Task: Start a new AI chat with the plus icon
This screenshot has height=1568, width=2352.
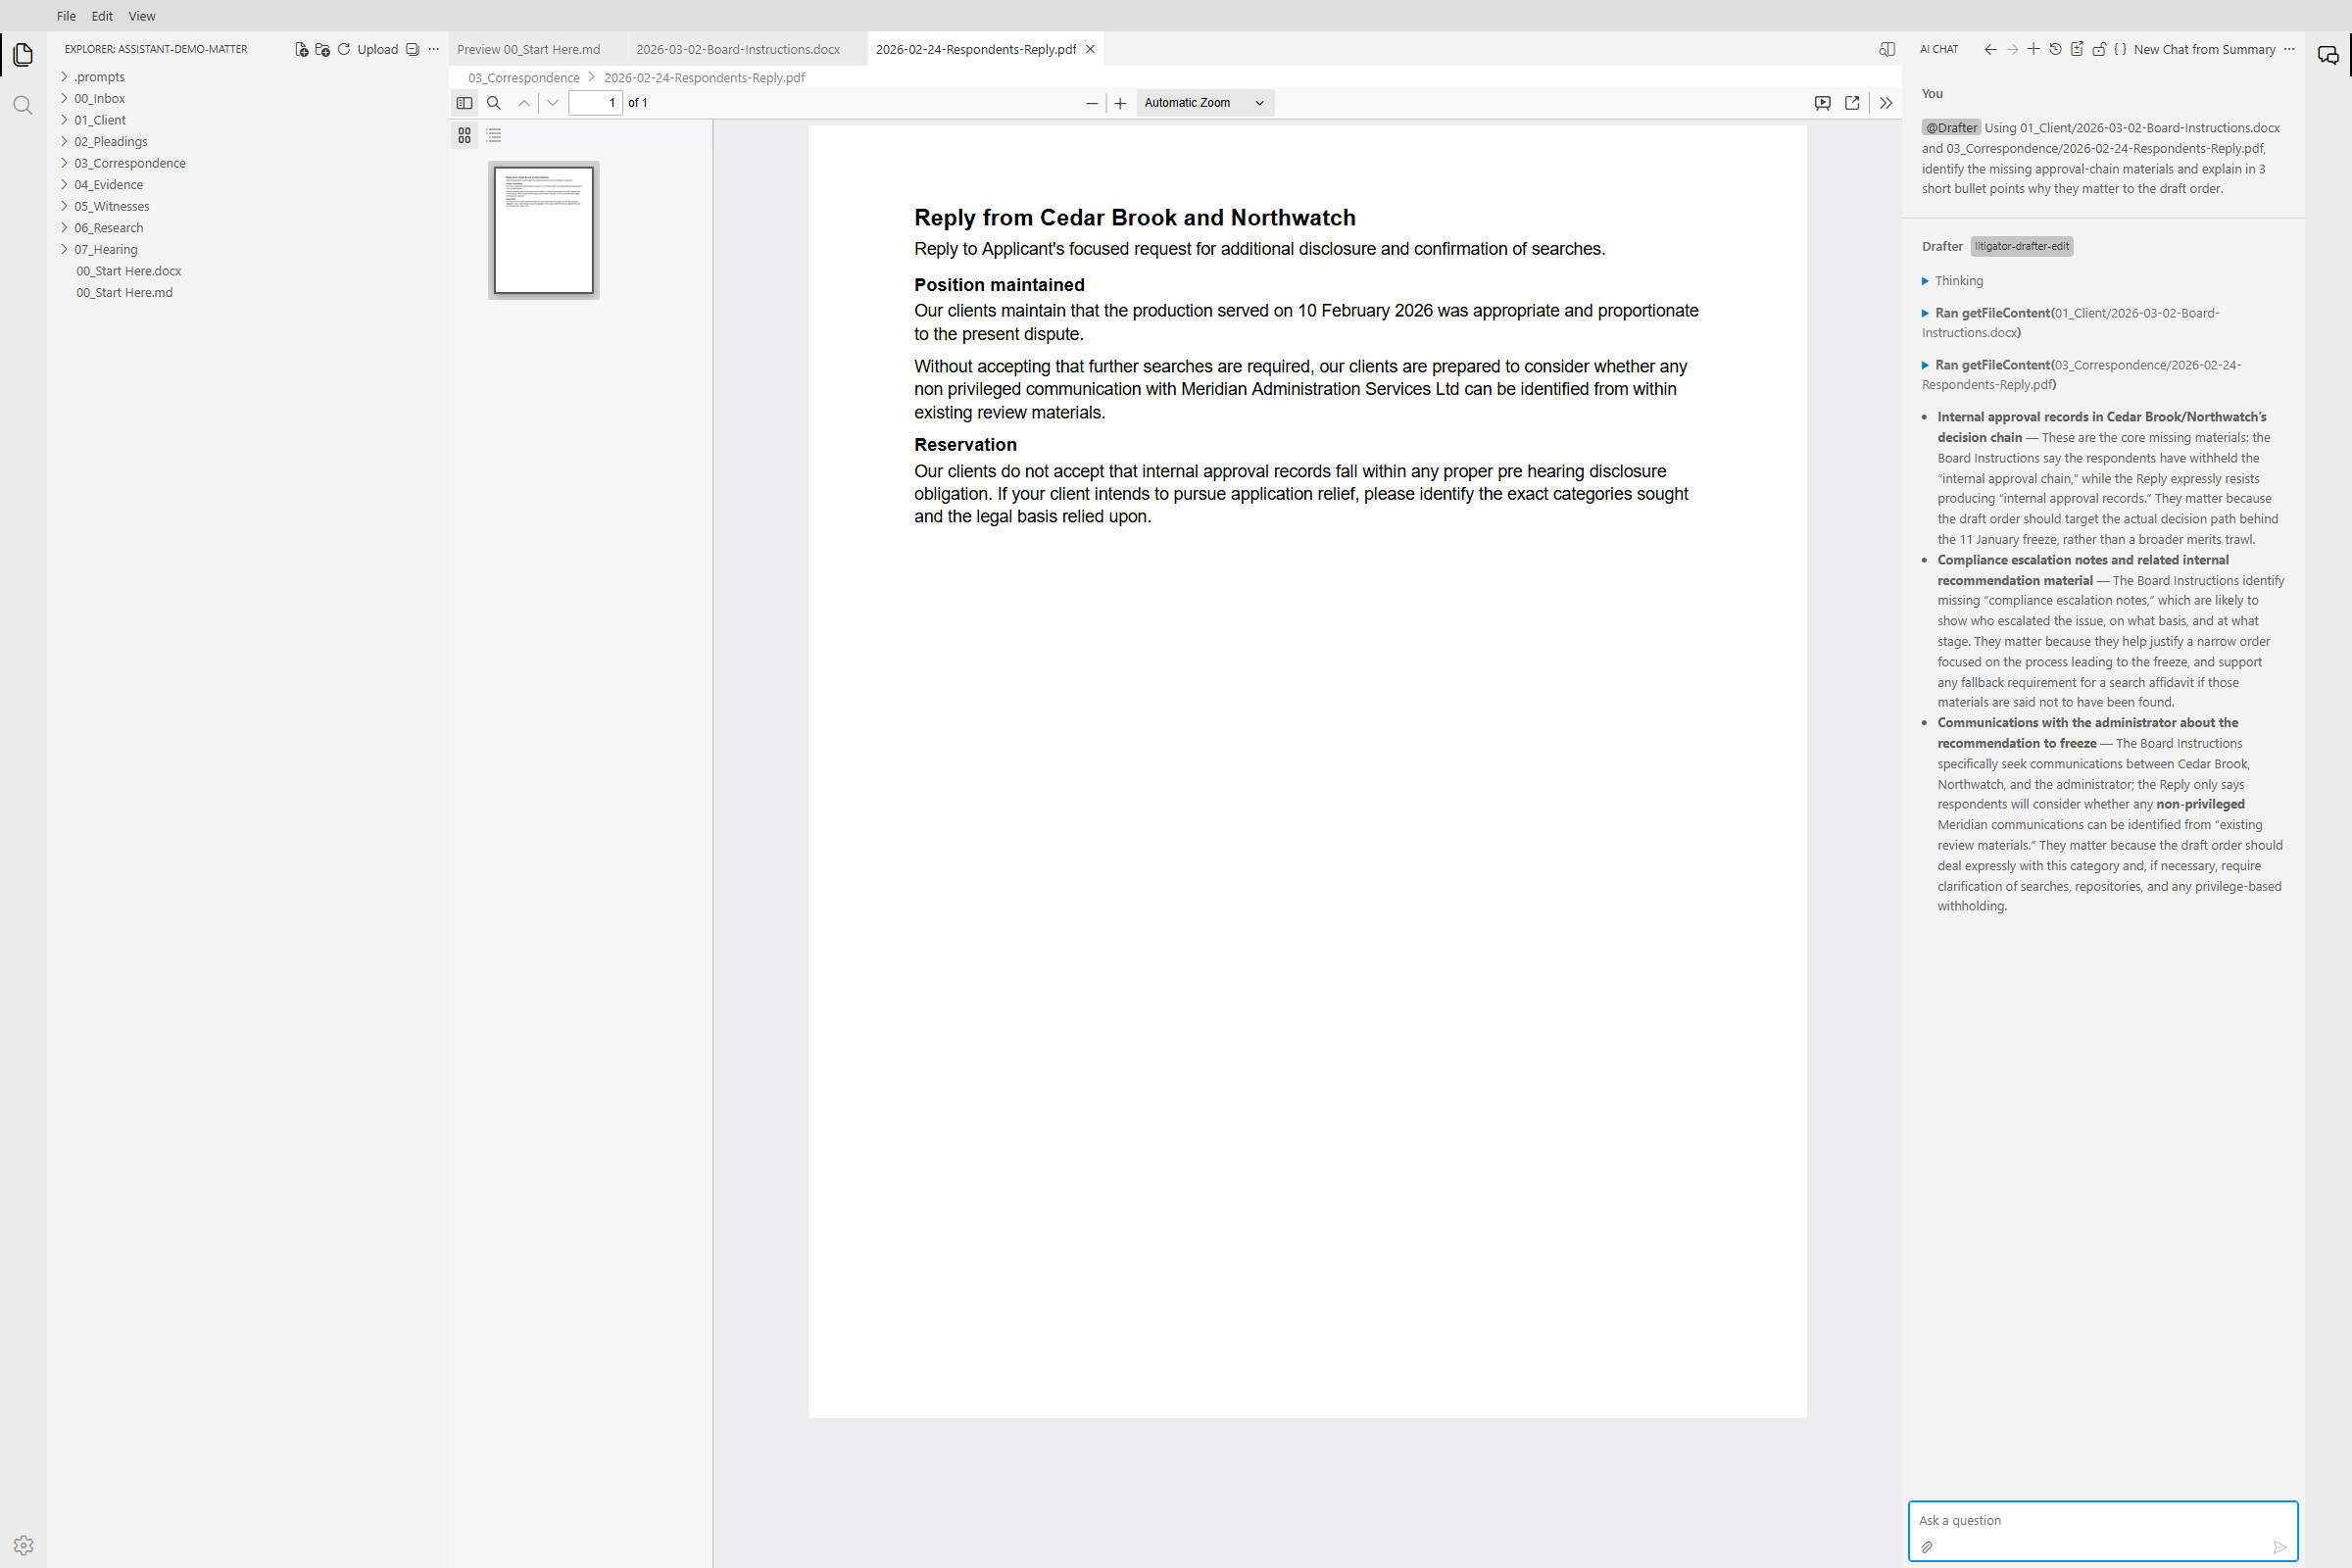Action: point(2033,49)
